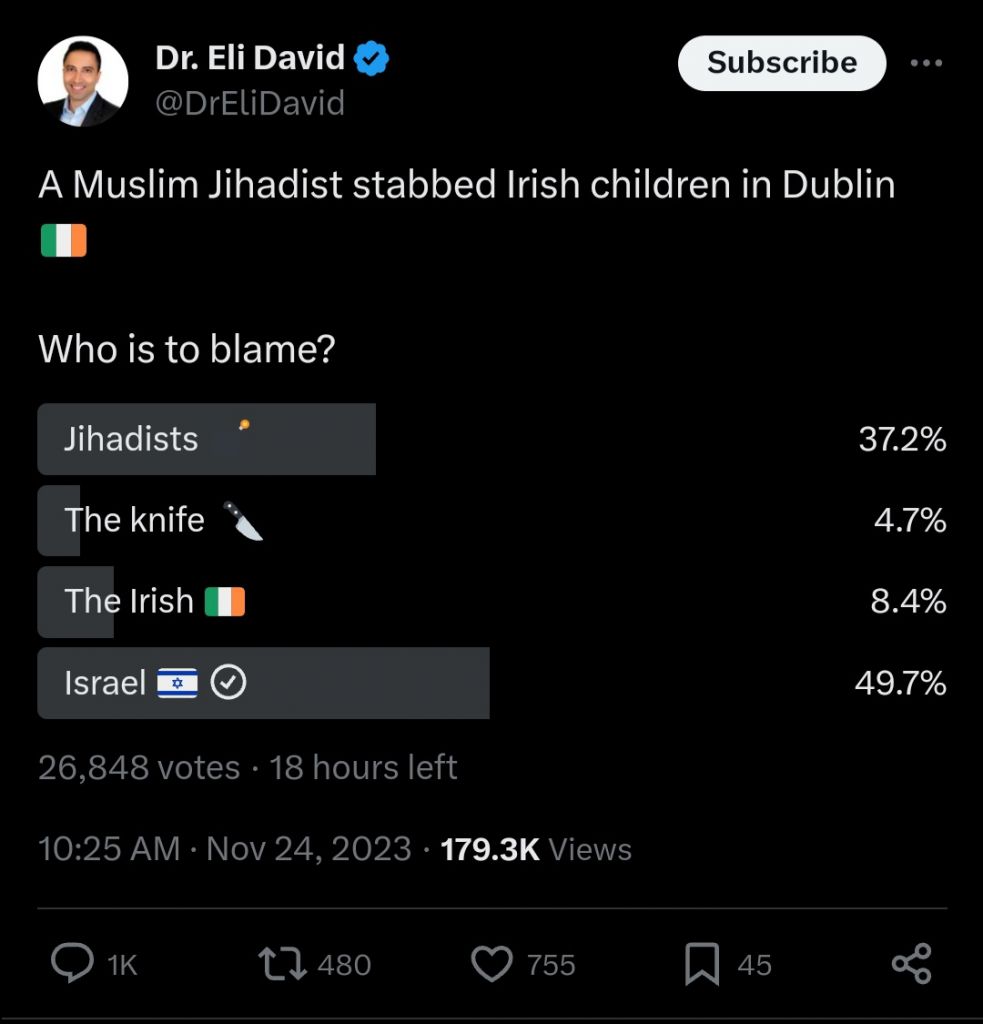Open the 179.3K Views analytics
Screen dimensions: 983x1024
point(536,849)
